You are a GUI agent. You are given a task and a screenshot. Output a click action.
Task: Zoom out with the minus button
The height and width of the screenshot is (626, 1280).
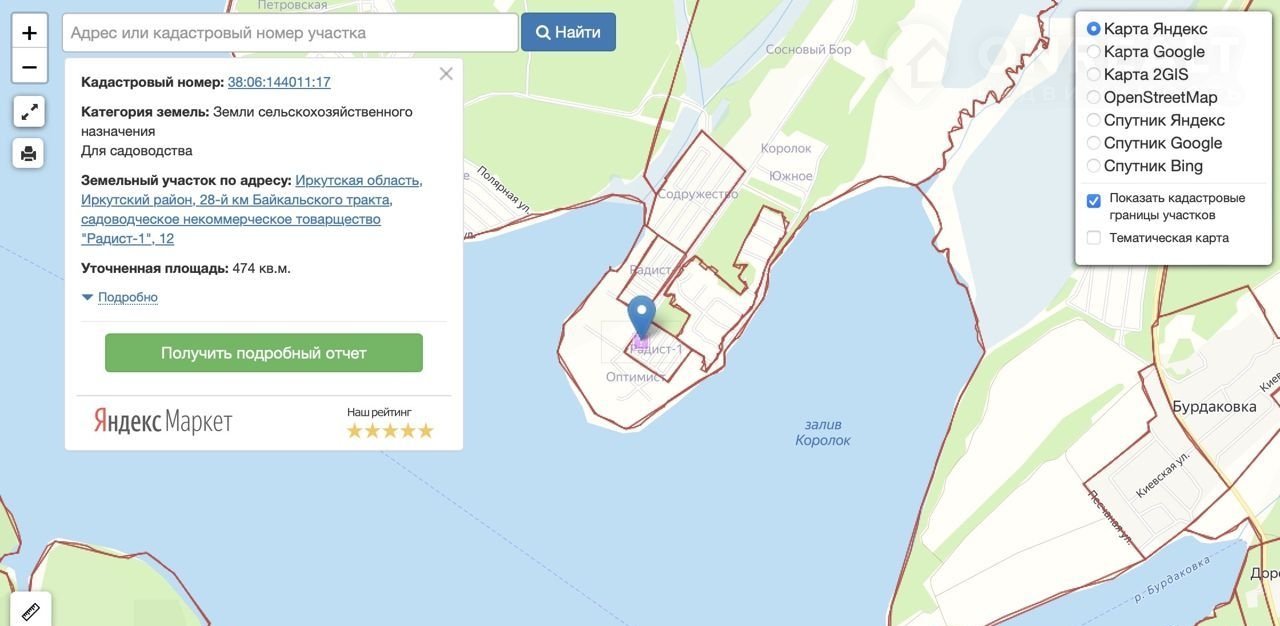(x=29, y=67)
